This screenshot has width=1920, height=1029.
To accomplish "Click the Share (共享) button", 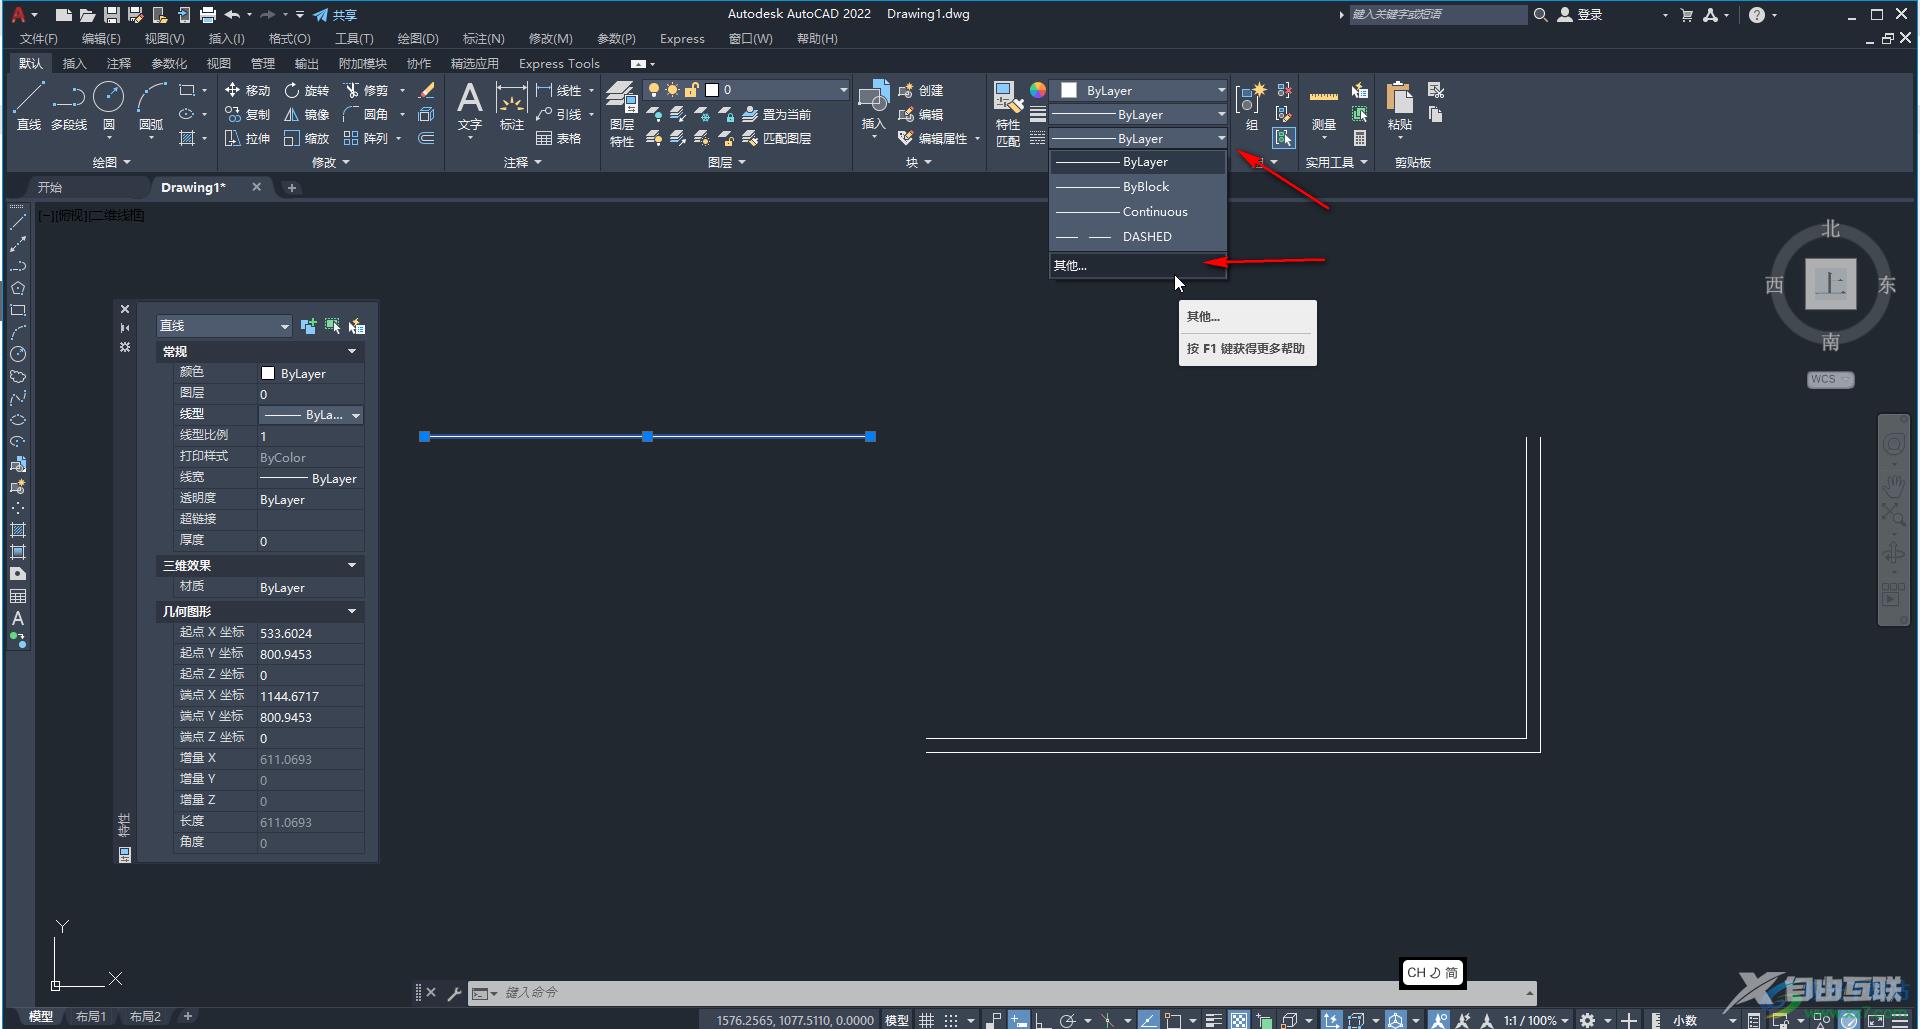I will (335, 15).
